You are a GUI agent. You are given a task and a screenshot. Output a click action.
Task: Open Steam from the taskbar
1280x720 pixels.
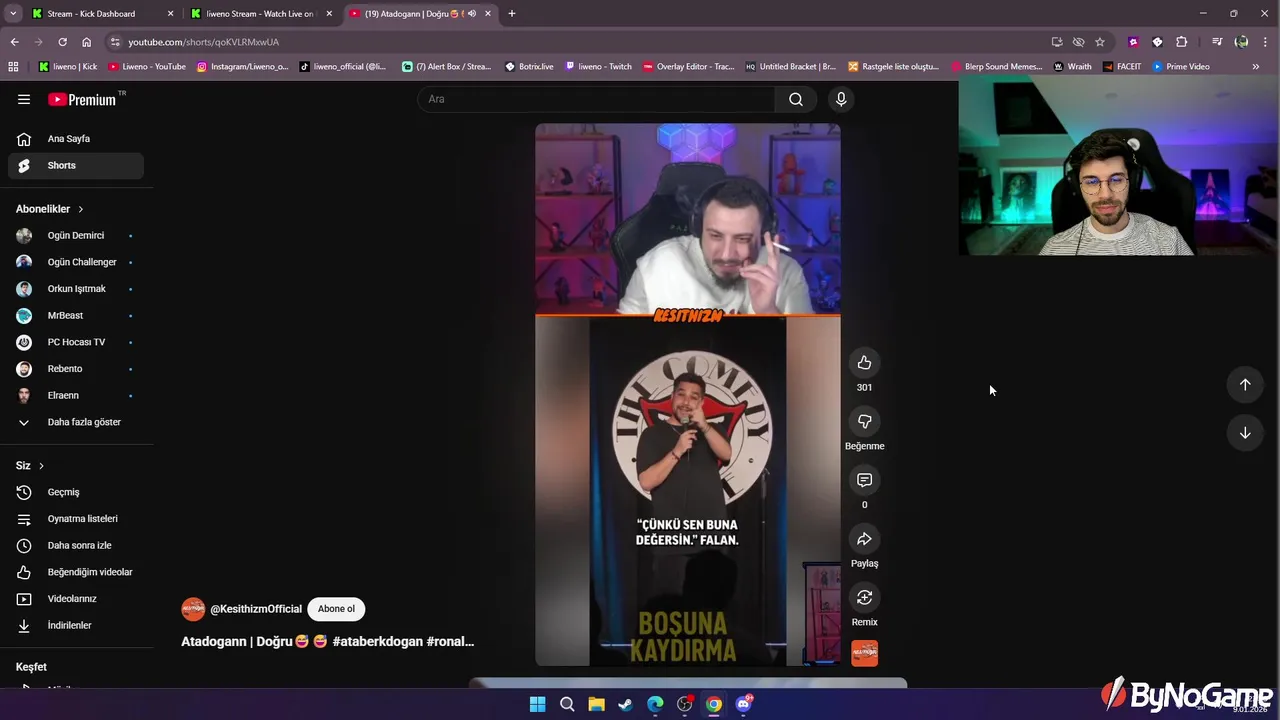click(625, 704)
